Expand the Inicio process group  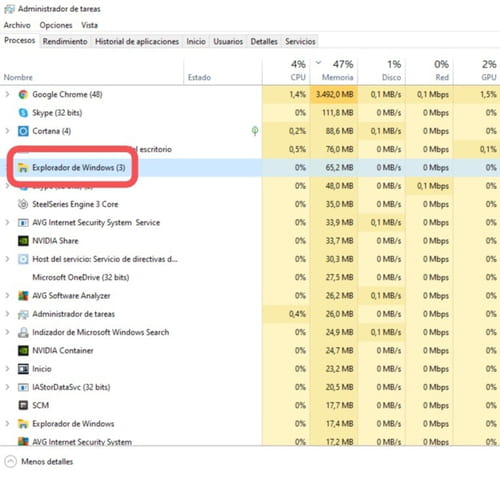click(7, 369)
